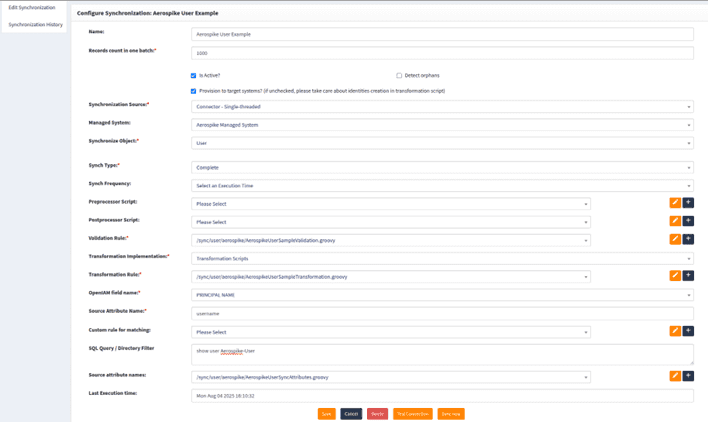Open the Synchronization Source dropdown
Image resolution: width=708 pixels, height=422 pixels.
(x=442, y=106)
